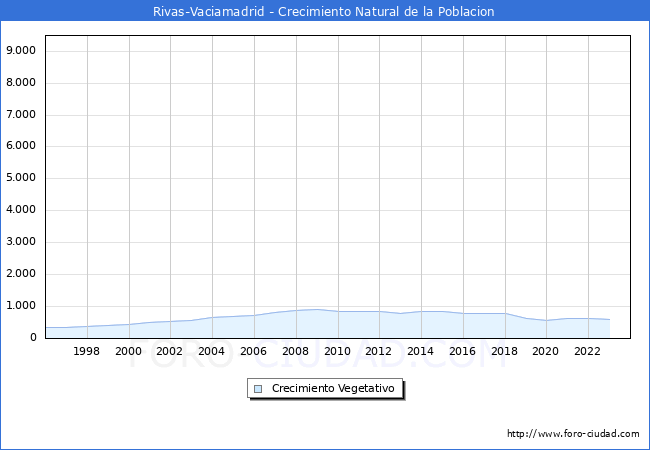Click the 2020 x-axis label
The image size is (650, 450).
coord(545,351)
